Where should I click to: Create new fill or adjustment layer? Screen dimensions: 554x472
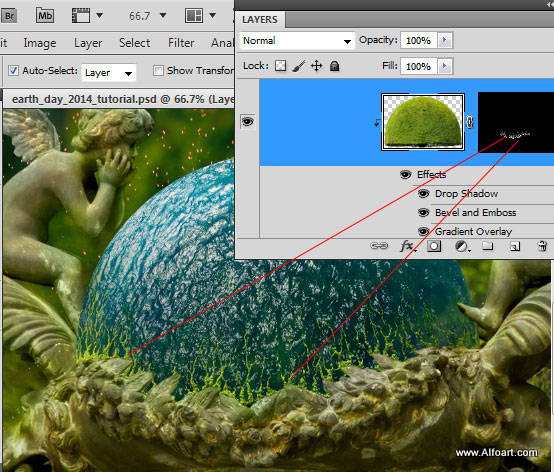462,246
